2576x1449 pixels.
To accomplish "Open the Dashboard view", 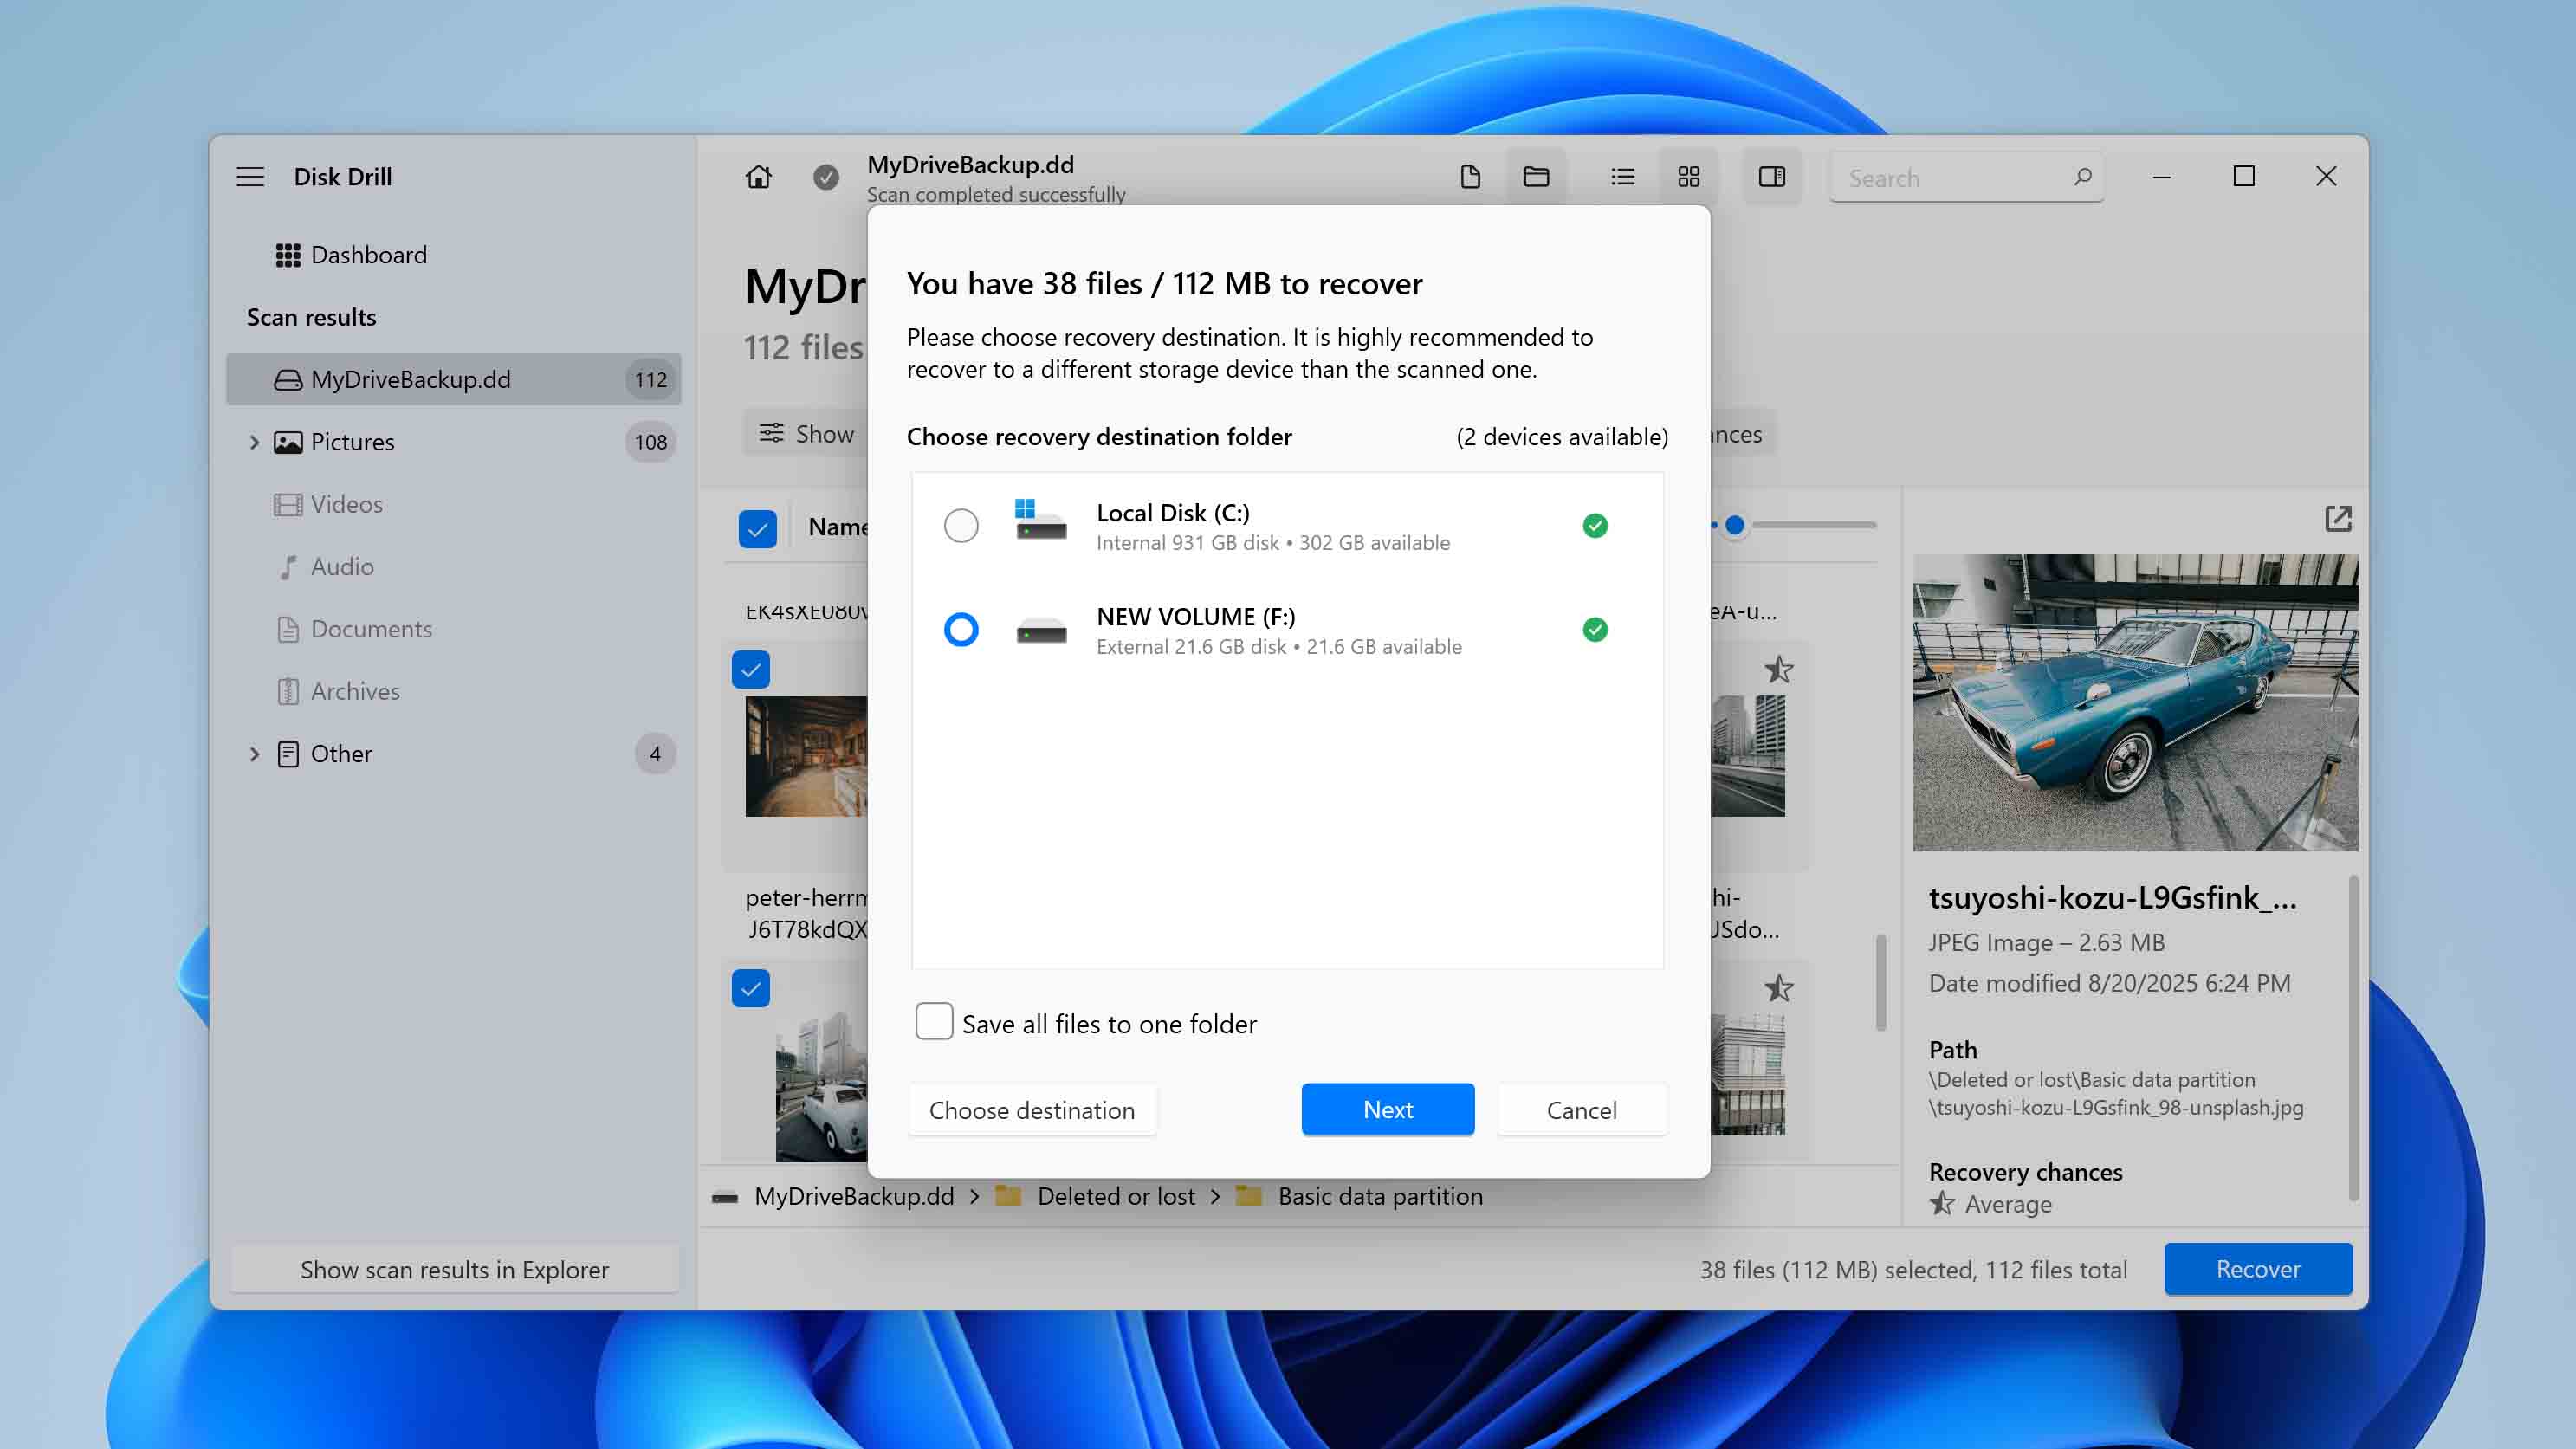I will click(368, 254).
